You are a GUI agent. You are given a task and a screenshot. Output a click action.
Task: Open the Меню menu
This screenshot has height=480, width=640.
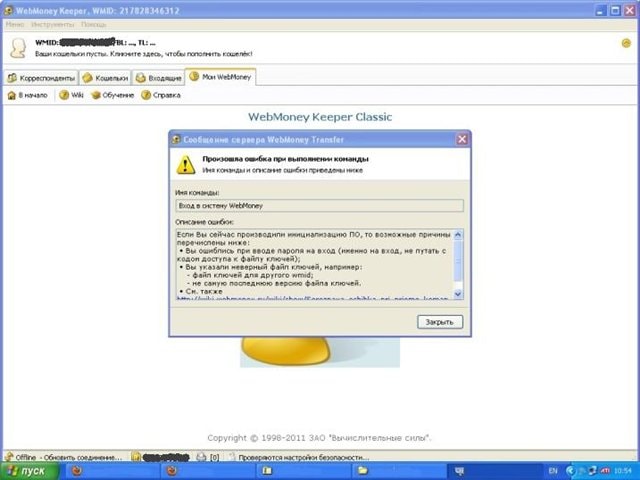pyautogui.click(x=15, y=24)
